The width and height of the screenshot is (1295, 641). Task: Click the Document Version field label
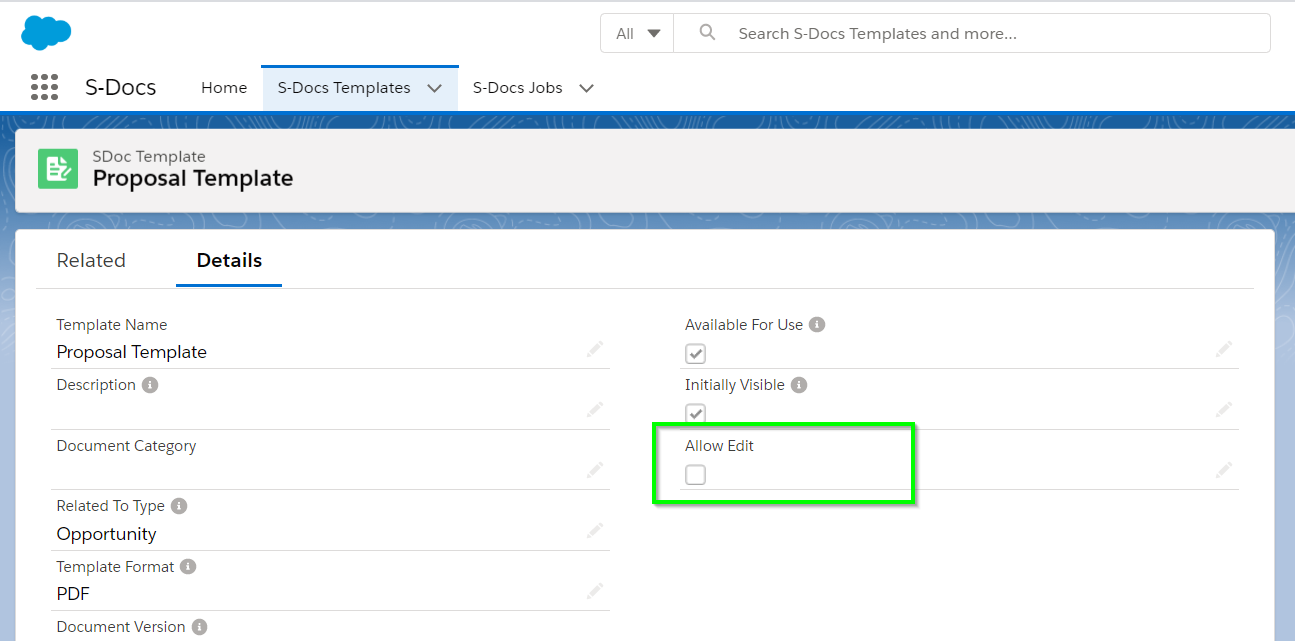pyautogui.click(x=121, y=627)
